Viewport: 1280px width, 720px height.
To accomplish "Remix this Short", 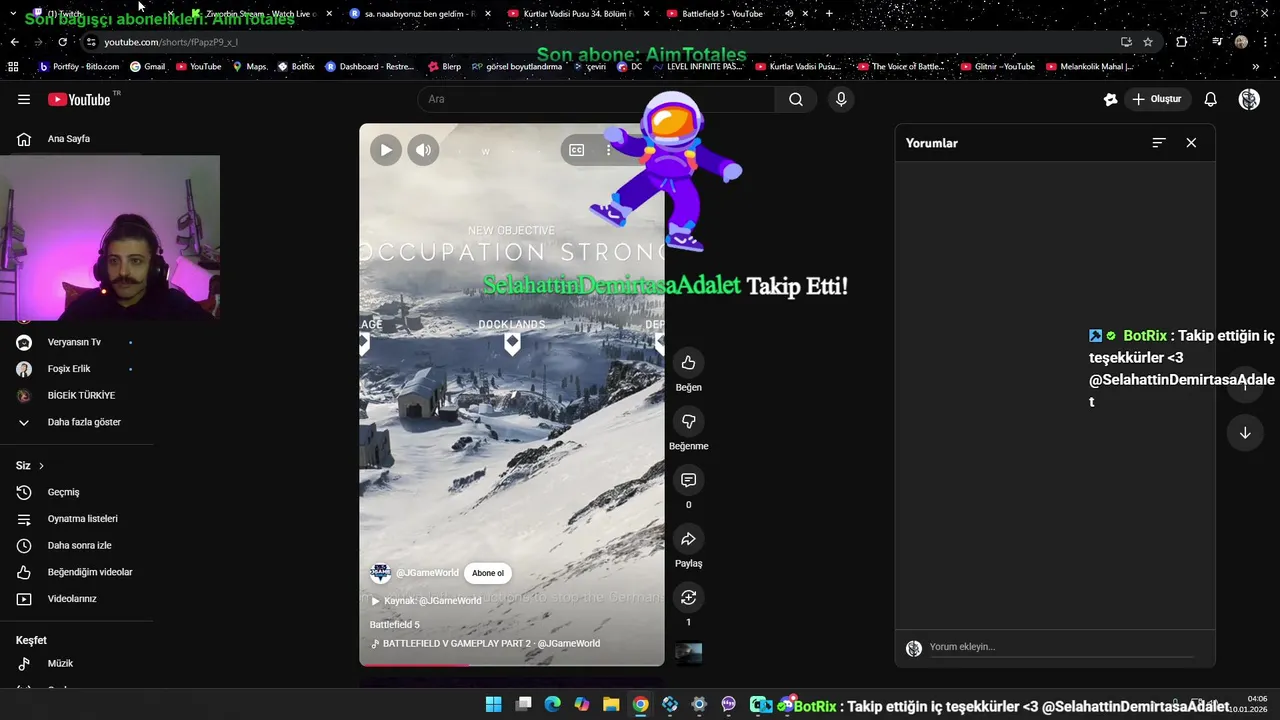I will click(x=688, y=597).
